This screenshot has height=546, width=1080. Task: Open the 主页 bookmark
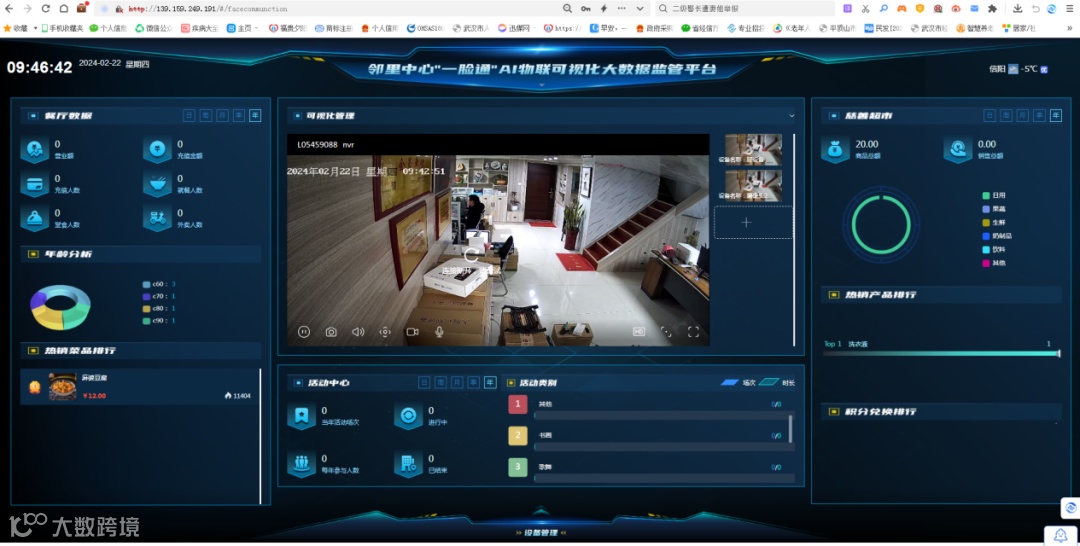(x=242, y=28)
